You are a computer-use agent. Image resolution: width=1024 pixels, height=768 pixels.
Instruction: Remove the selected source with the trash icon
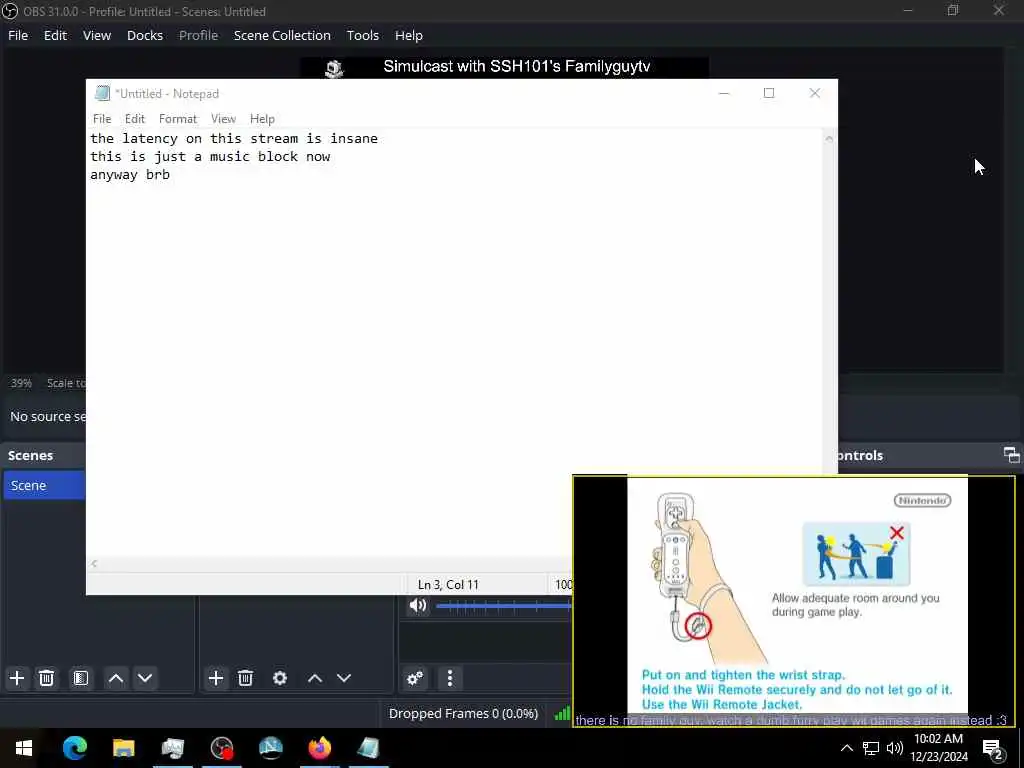click(246, 678)
